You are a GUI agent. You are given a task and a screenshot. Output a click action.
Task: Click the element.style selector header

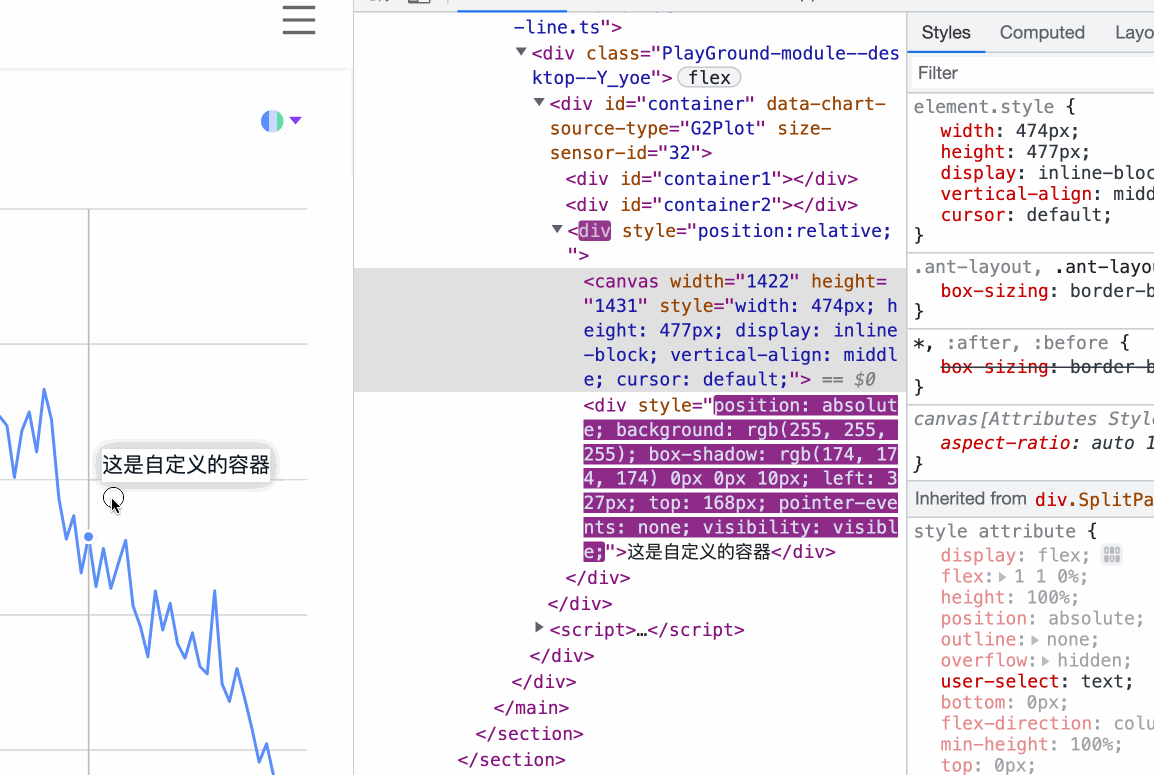click(983, 107)
